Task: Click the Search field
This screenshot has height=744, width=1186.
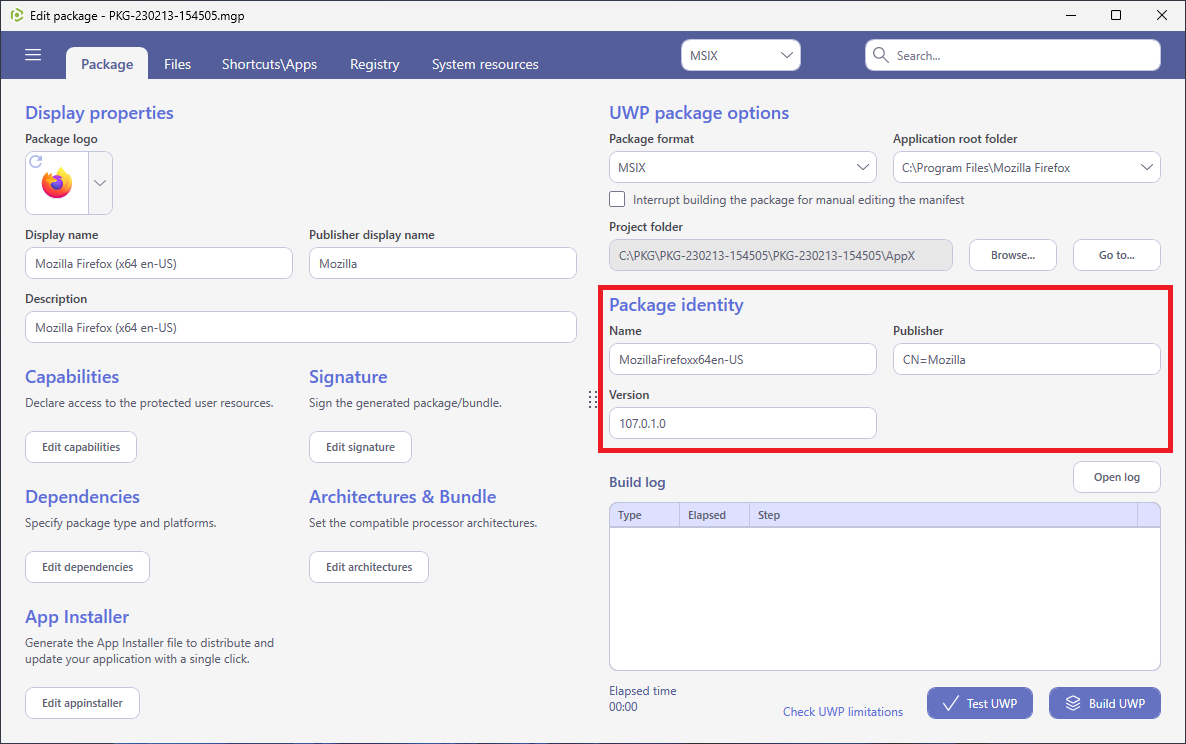Action: (x=1013, y=55)
